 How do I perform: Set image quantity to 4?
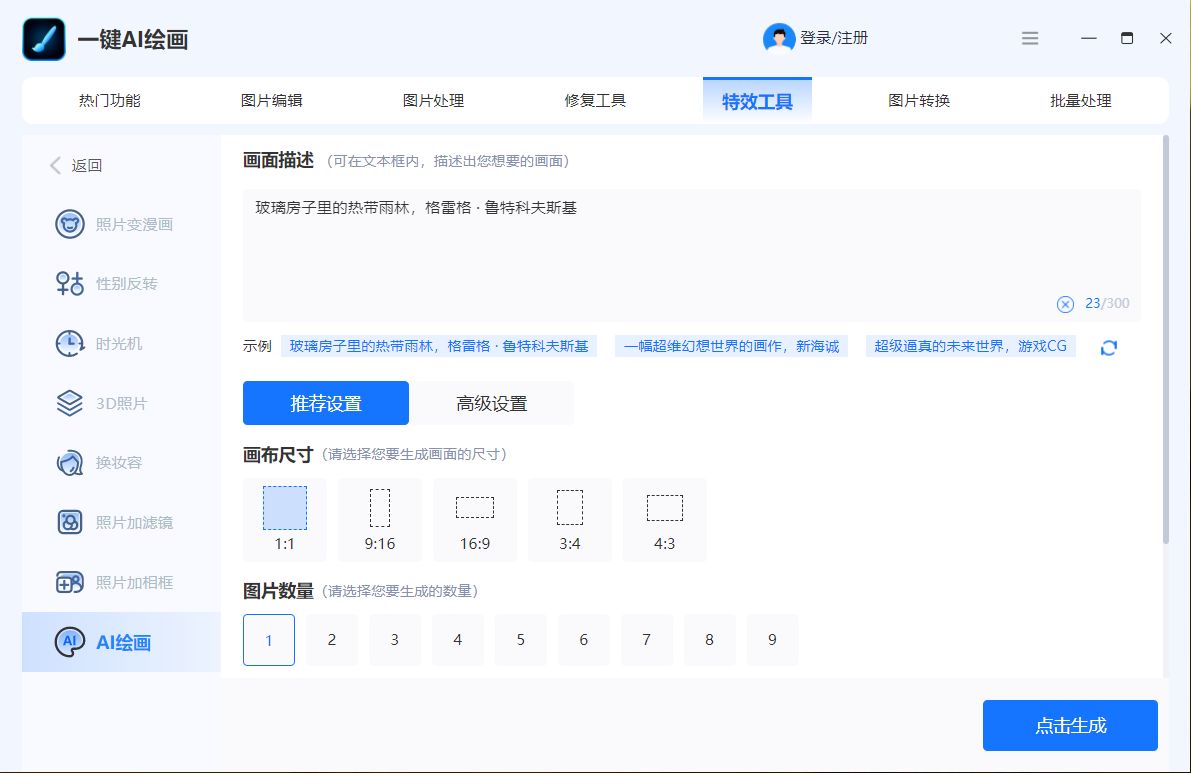458,640
